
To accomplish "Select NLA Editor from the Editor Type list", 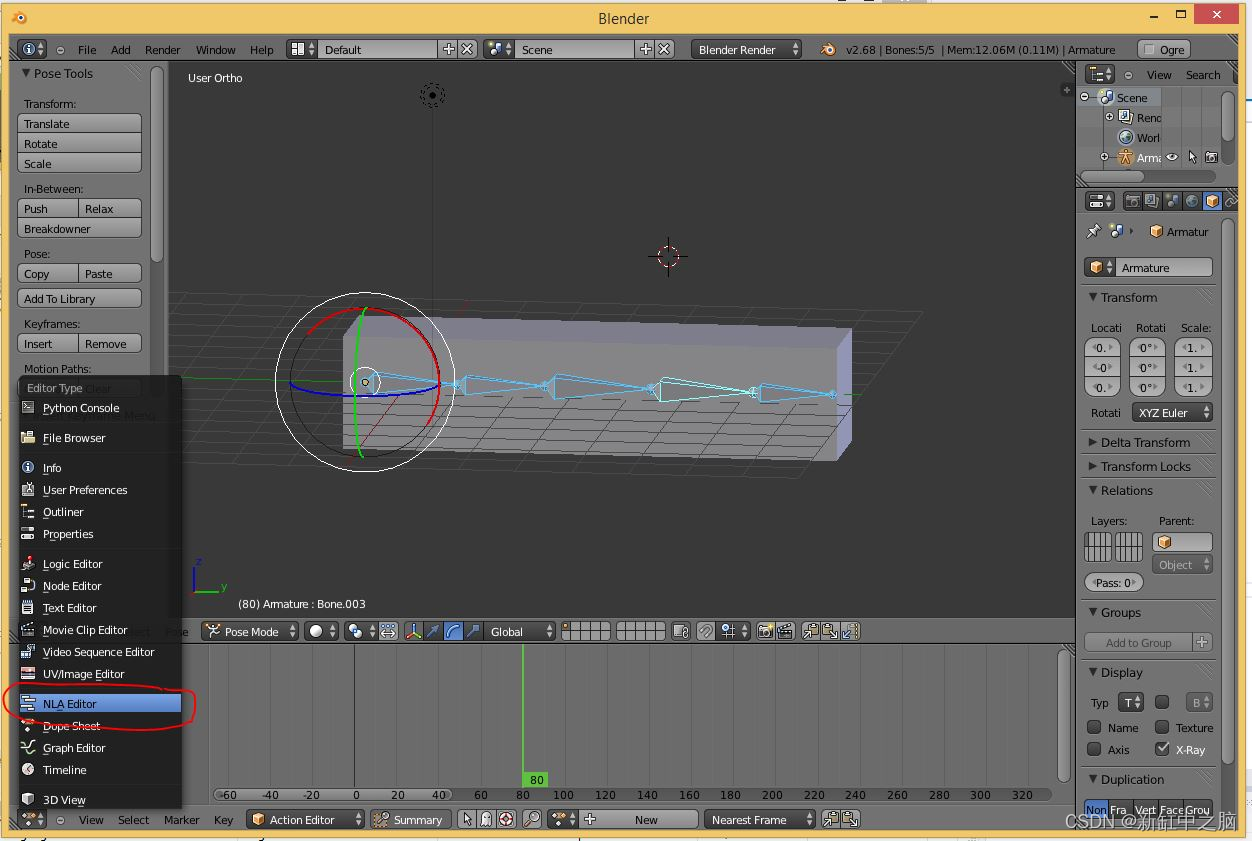I will [x=100, y=704].
